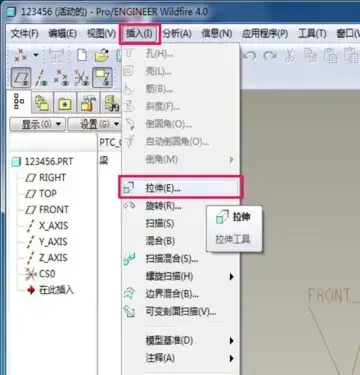Open the 视图(V) menu
Viewport: 360px width, 375px height.
pos(101,33)
